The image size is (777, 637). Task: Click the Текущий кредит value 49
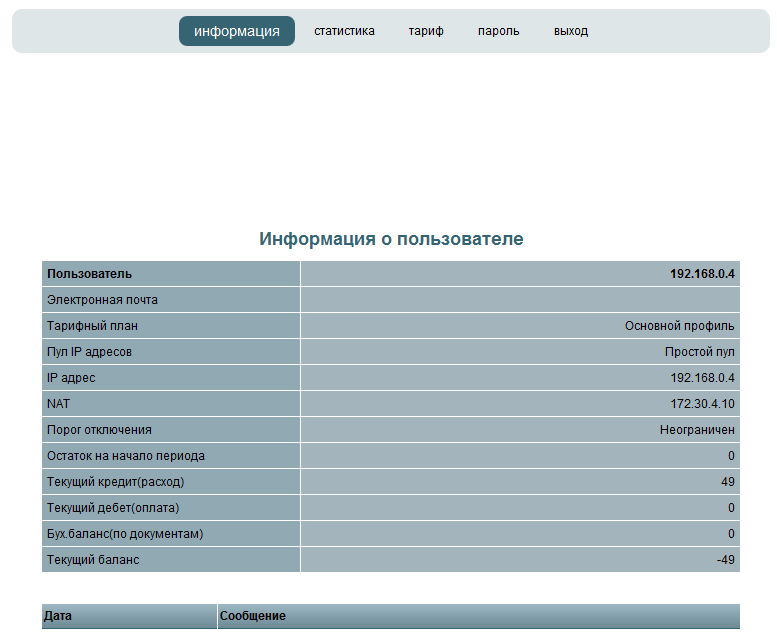point(728,482)
